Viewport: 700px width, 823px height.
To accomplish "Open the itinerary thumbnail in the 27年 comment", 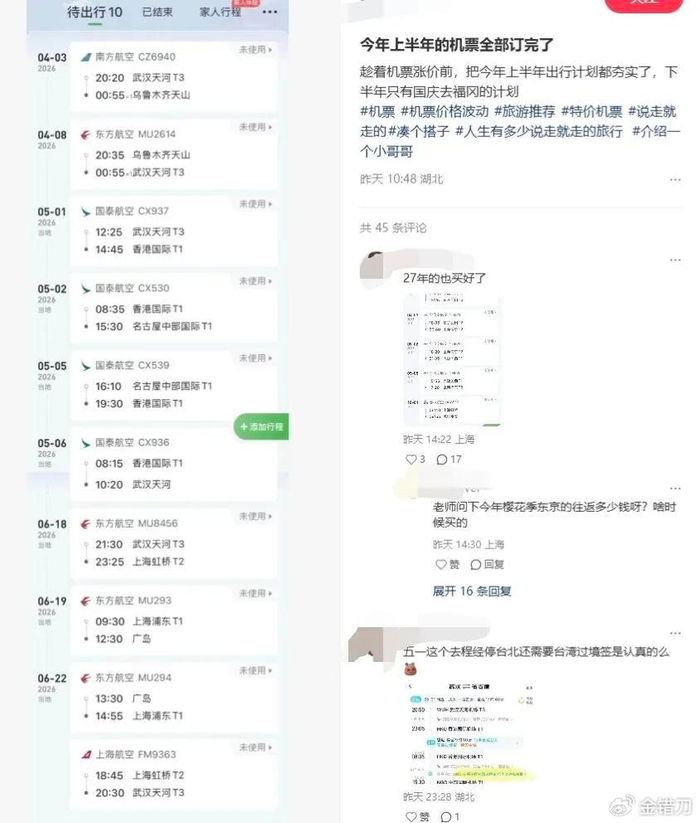I will 452,360.
